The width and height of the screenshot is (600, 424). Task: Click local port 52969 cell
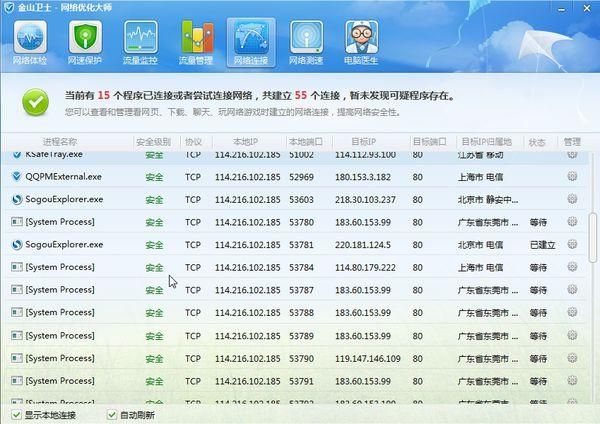point(302,177)
